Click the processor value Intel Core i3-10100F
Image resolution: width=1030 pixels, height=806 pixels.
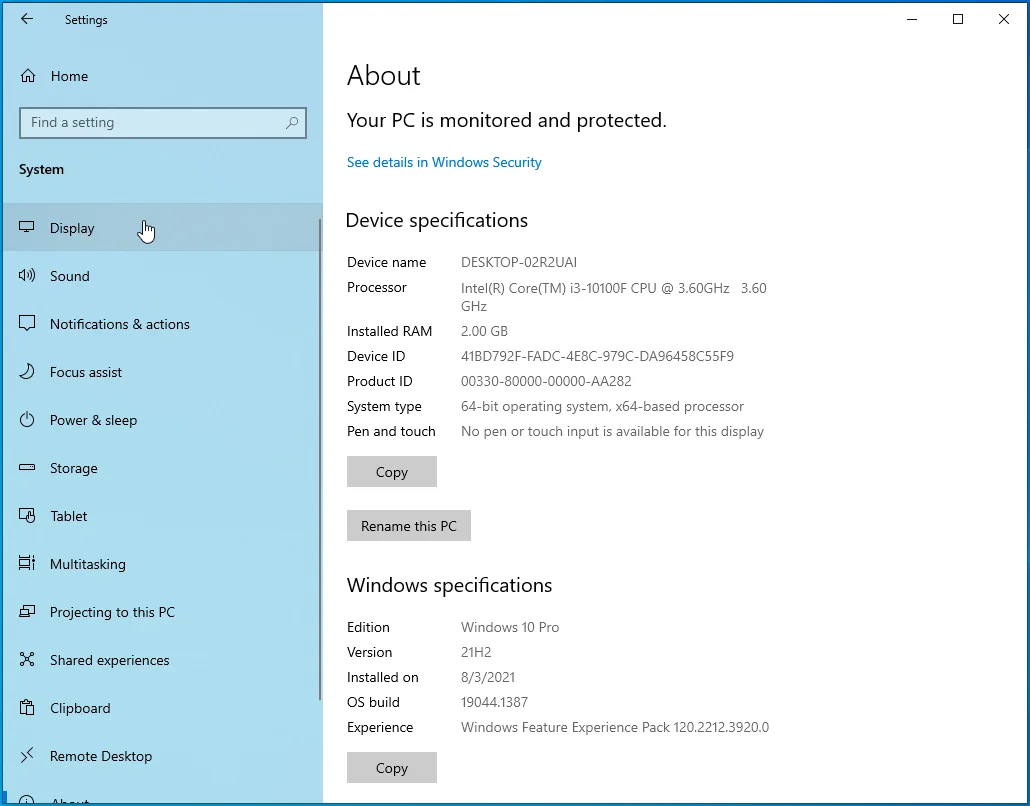point(614,297)
